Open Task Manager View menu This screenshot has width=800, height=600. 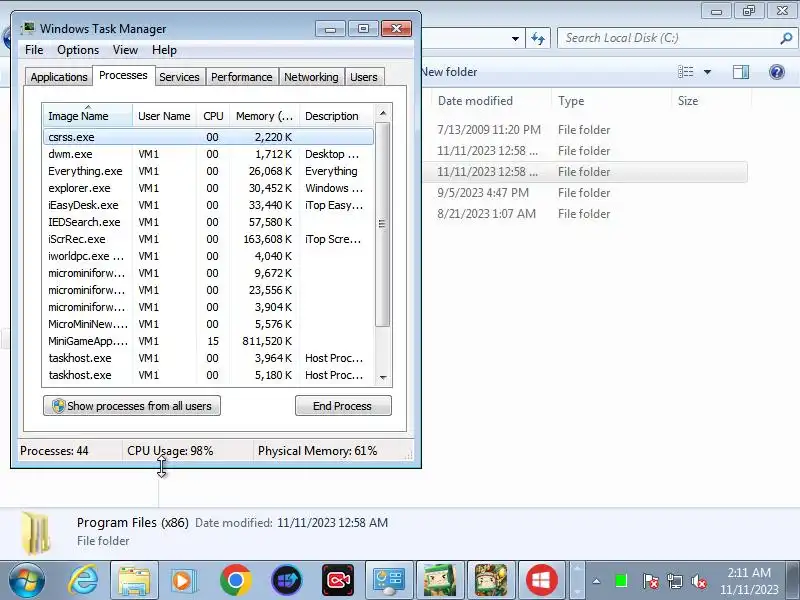(125, 50)
